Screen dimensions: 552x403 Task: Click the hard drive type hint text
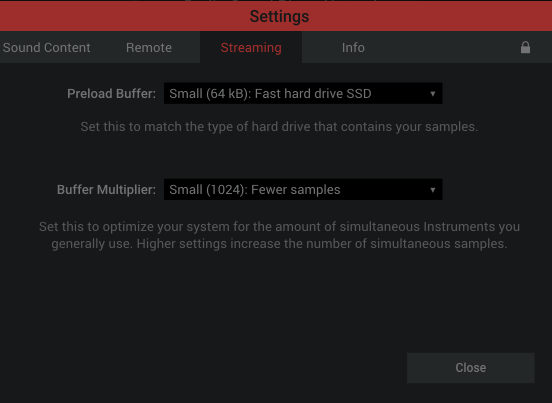279,127
